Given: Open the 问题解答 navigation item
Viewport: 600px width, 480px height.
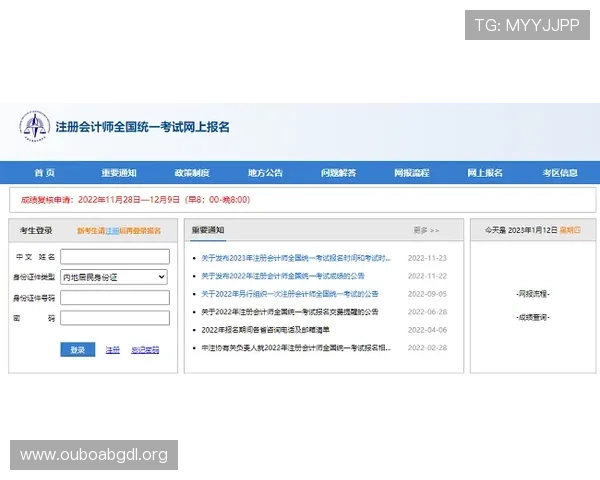Looking at the screenshot, I should (339, 173).
